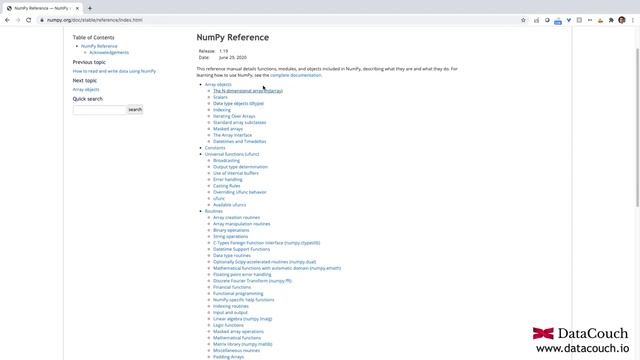Screen dimensions: 640x360
Task: Click the page vertical scrollbar
Action: [638, 127]
